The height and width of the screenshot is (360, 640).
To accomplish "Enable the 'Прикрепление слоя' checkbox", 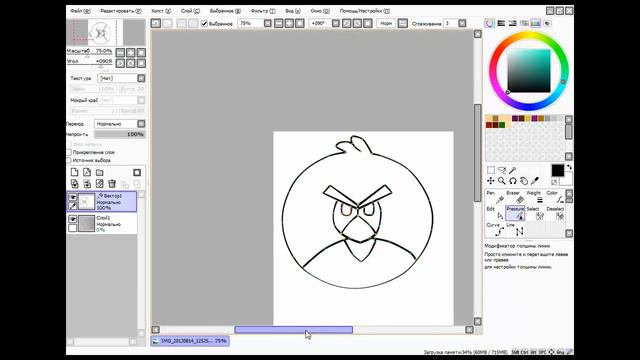I will [x=69, y=152].
